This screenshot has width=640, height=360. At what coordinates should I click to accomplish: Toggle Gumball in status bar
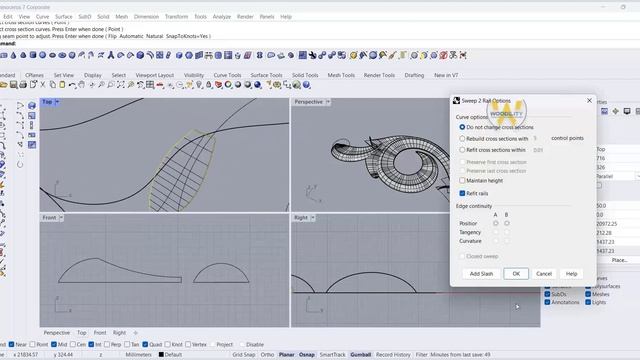[361, 355]
